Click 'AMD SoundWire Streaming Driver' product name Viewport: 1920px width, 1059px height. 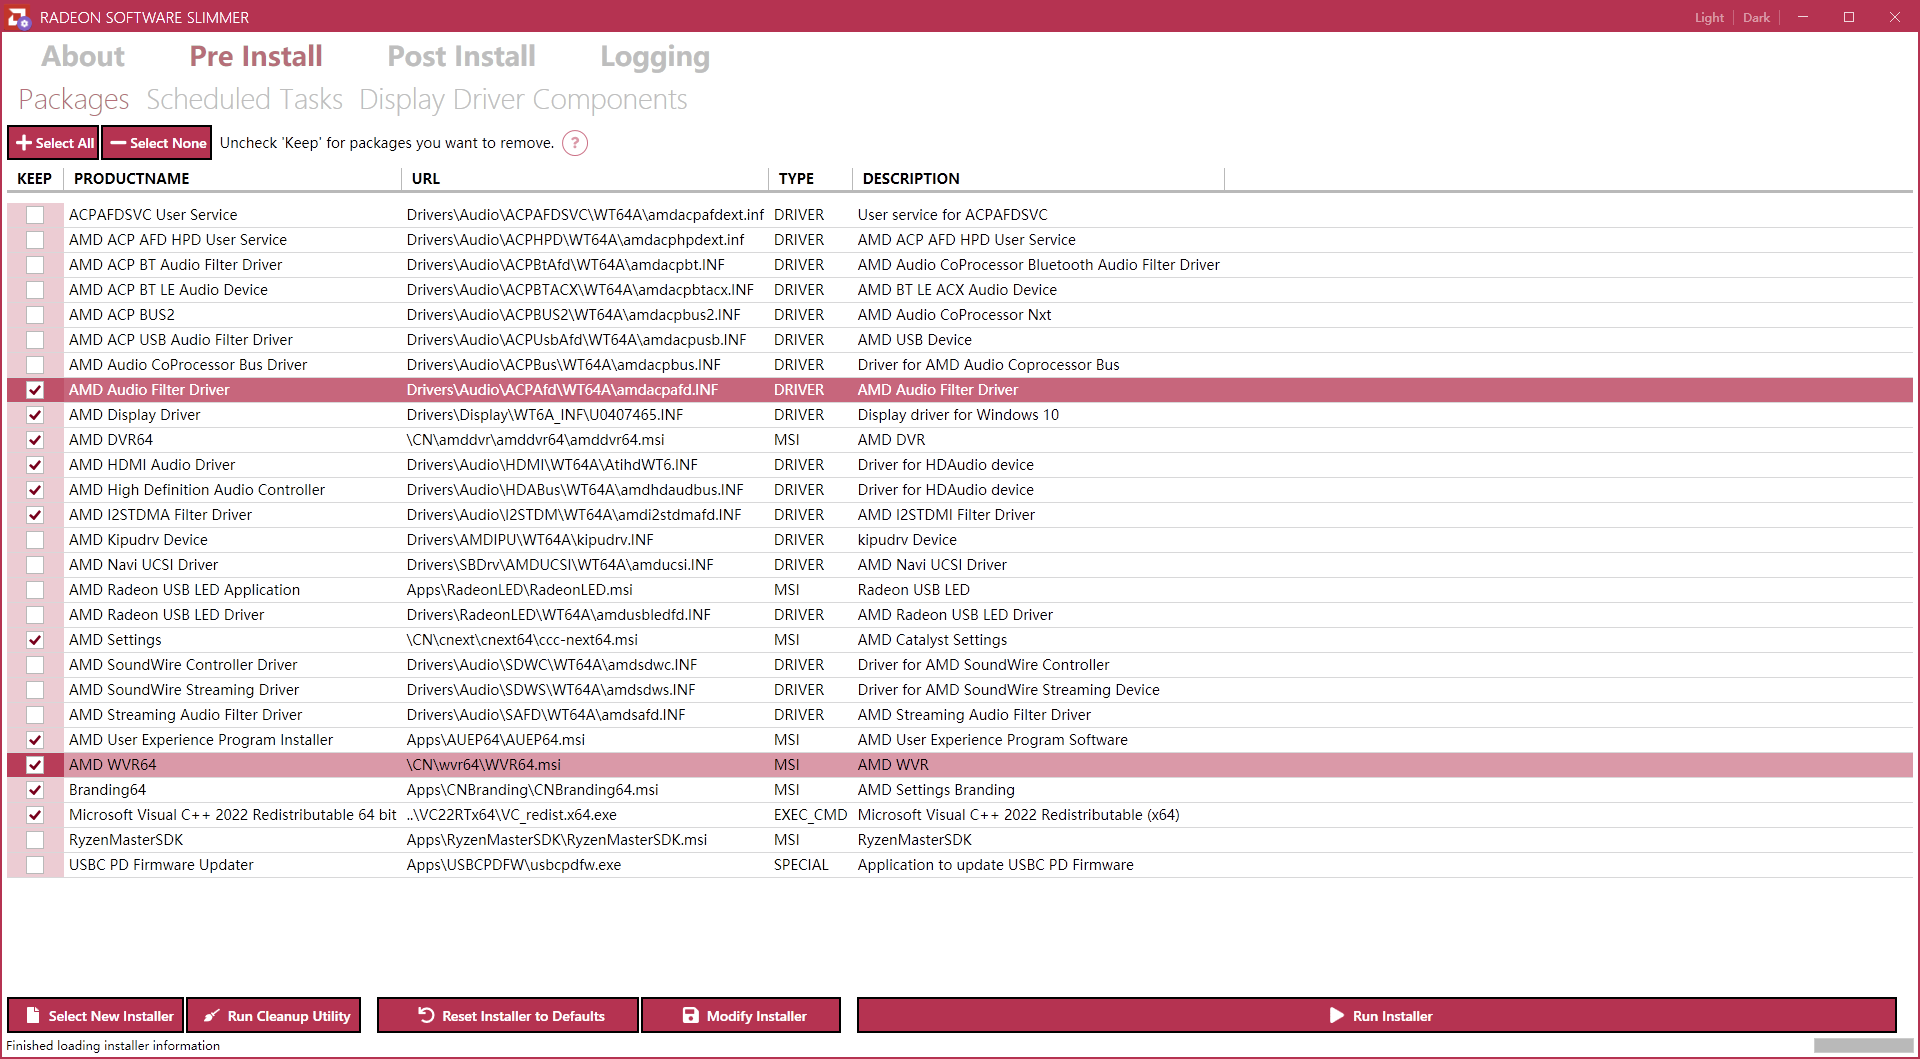184,690
